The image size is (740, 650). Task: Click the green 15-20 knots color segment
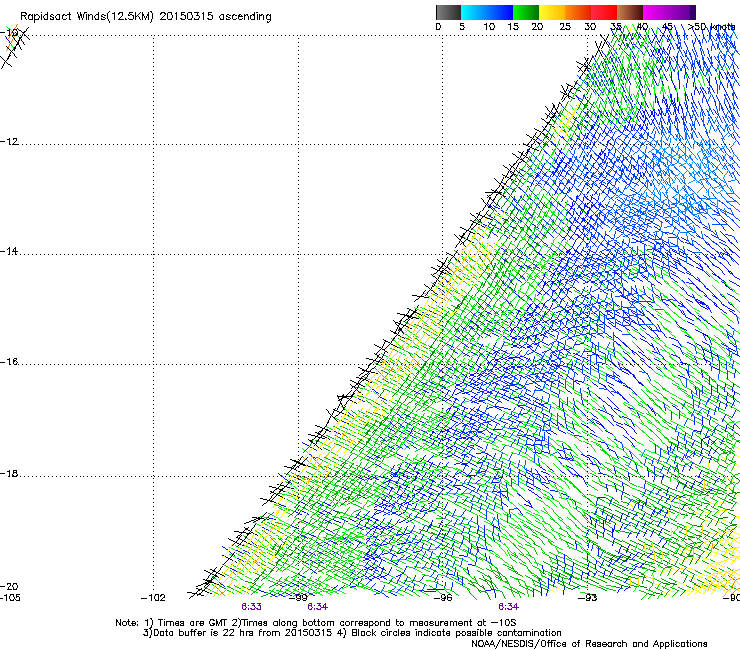(x=526, y=12)
